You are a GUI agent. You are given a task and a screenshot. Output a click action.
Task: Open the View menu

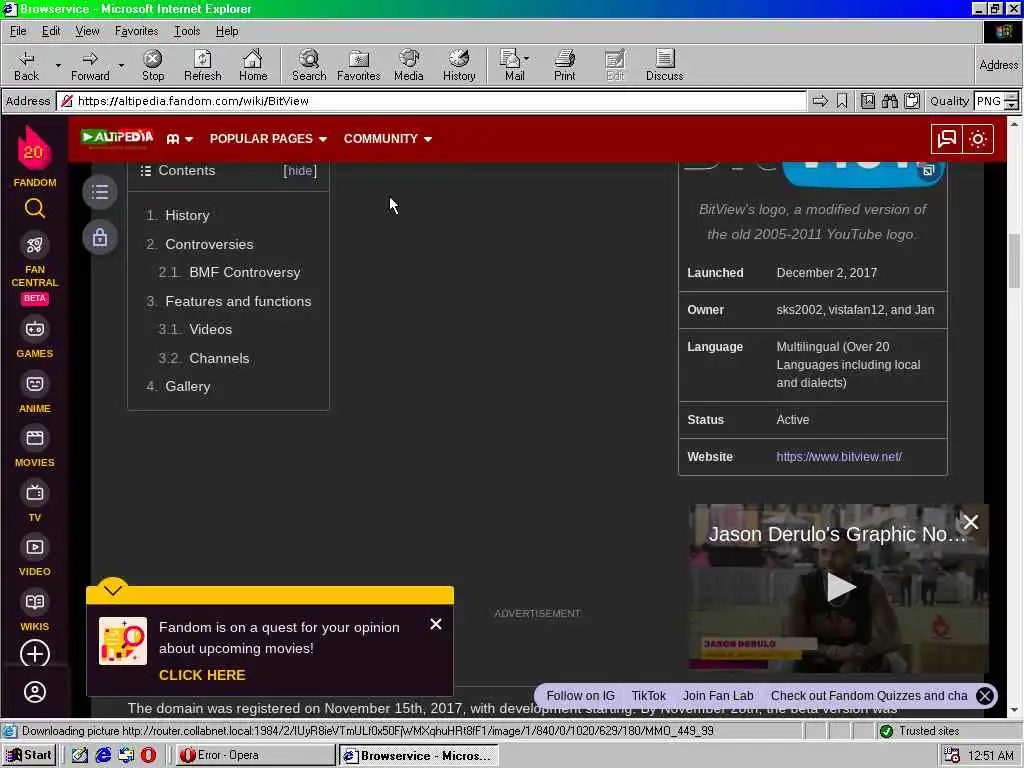coord(87,31)
